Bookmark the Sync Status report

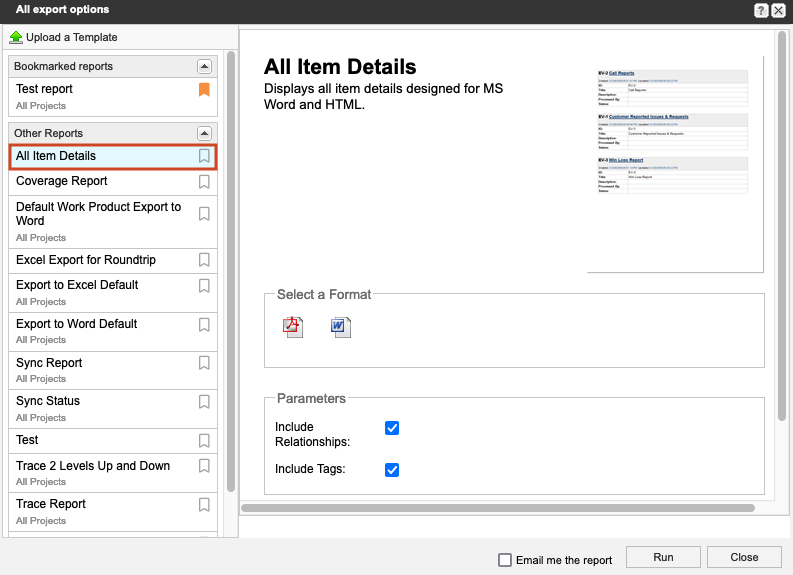(204, 402)
